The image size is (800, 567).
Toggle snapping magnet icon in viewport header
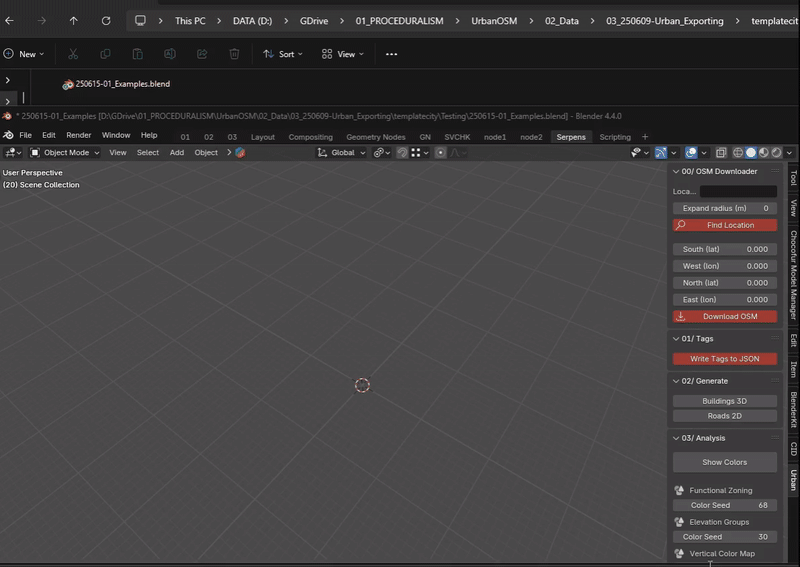point(402,153)
